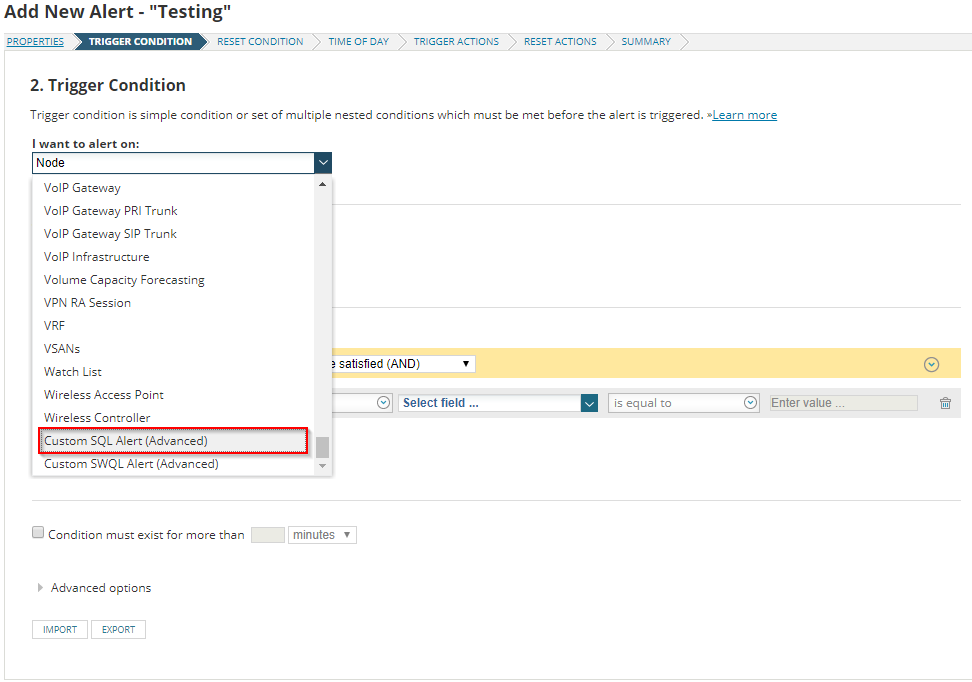Click the IMPORT button
The width and height of the screenshot is (972, 682).
[x=59, y=629]
